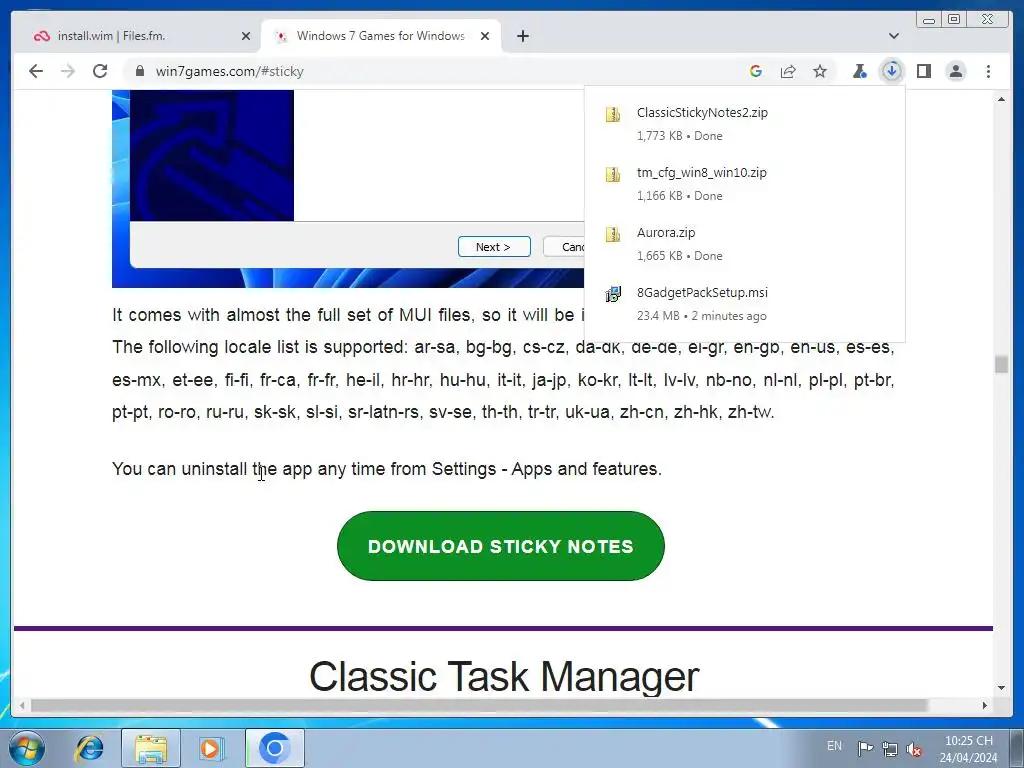
Task: Click the scroll up arrow
Action: pyautogui.click(x=1001, y=99)
